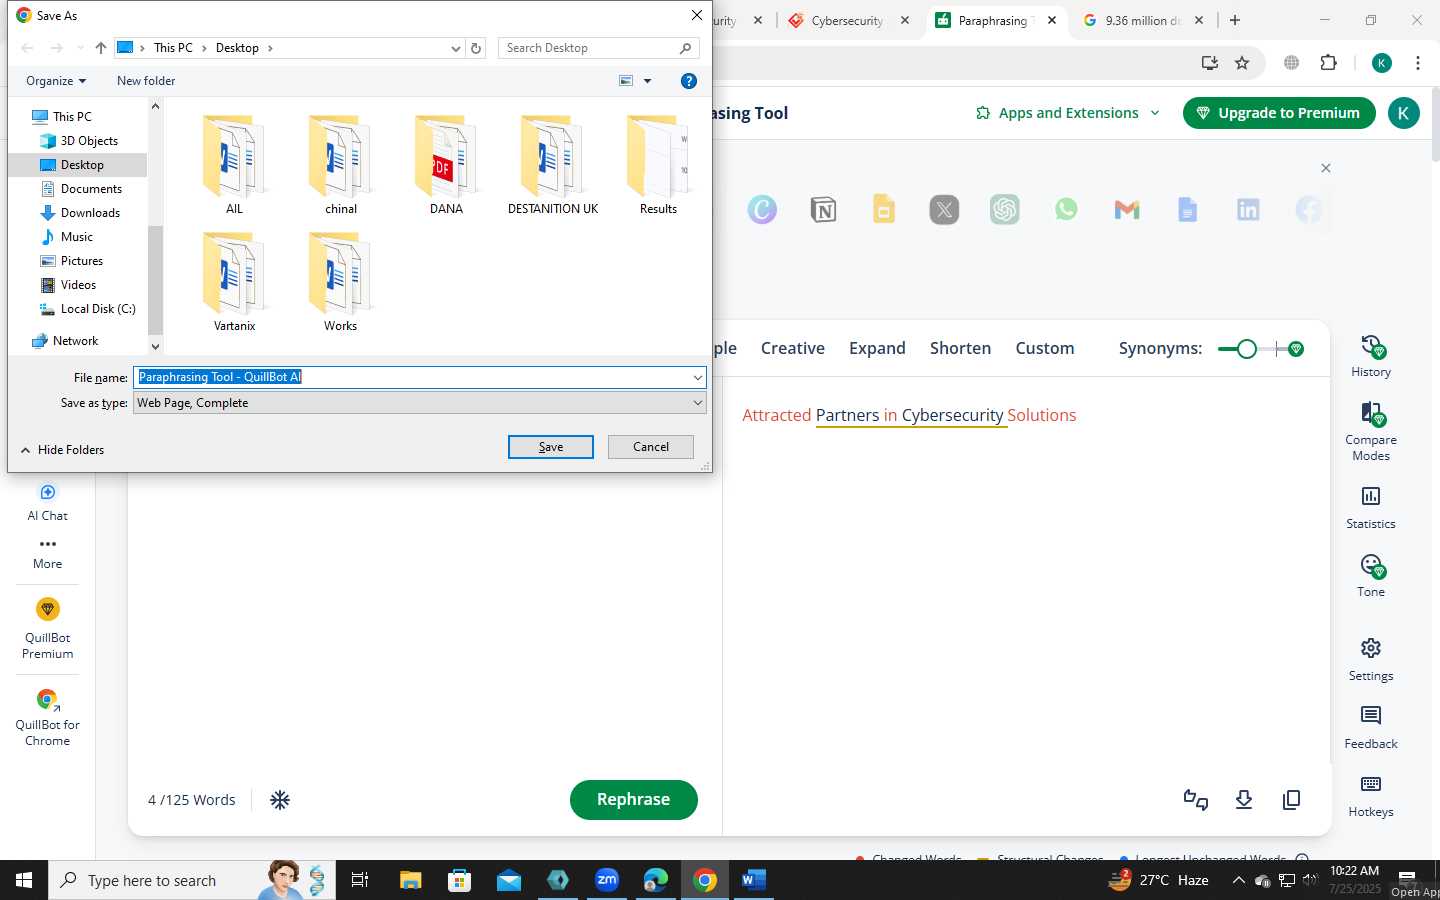Bookmark this page with star icon
This screenshot has width=1440, height=900.
point(1242,63)
